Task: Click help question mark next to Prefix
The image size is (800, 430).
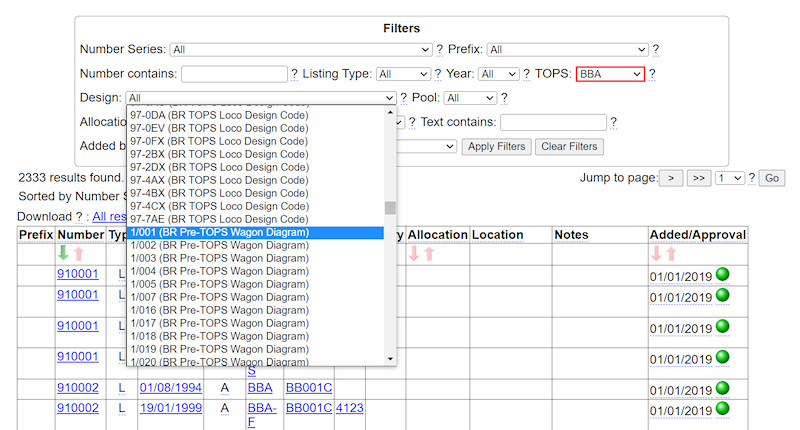Action: 656,49
